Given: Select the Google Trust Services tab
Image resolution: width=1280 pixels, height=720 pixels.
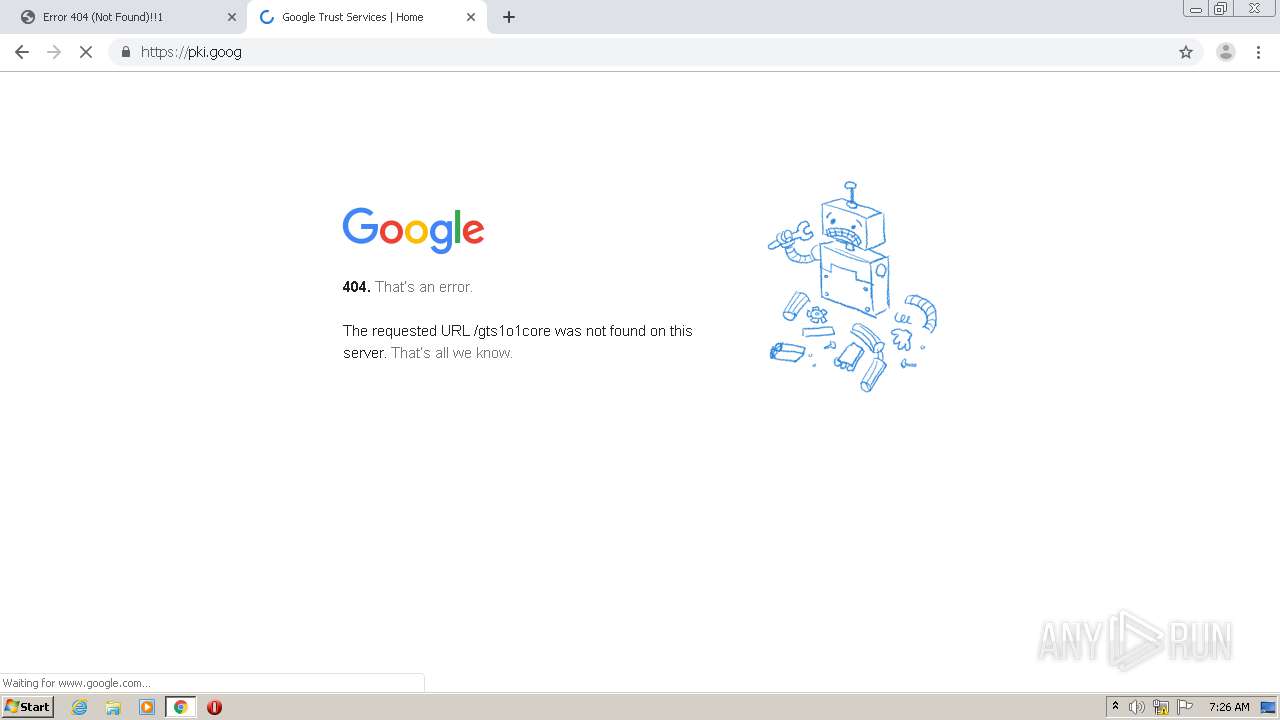Looking at the screenshot, I should point(367,17).
